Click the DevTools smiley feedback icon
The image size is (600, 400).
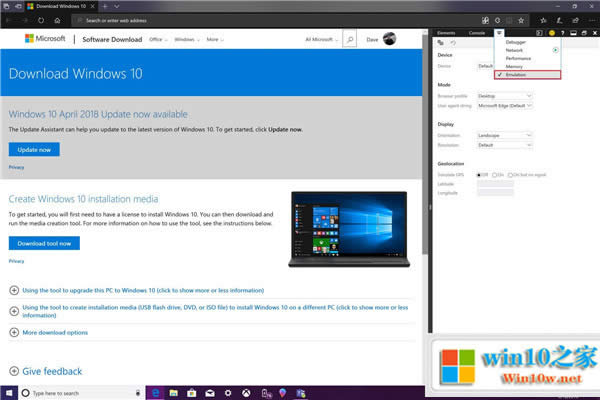(551, 33)
